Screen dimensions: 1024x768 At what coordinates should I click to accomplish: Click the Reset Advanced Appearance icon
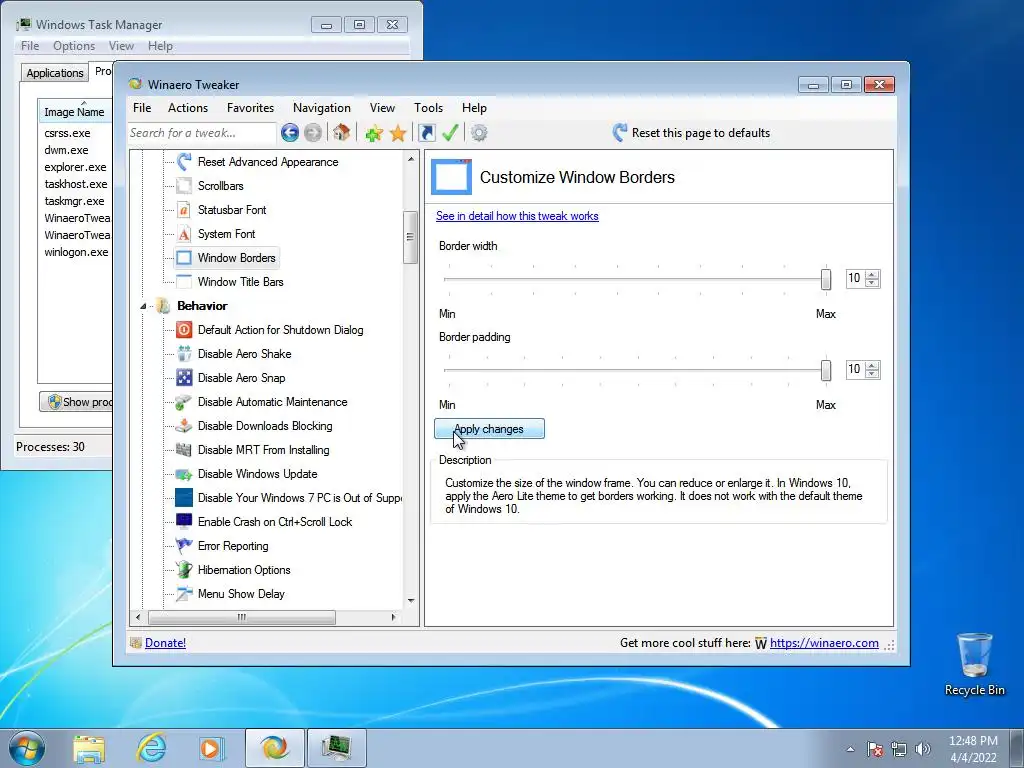[184, 161]
